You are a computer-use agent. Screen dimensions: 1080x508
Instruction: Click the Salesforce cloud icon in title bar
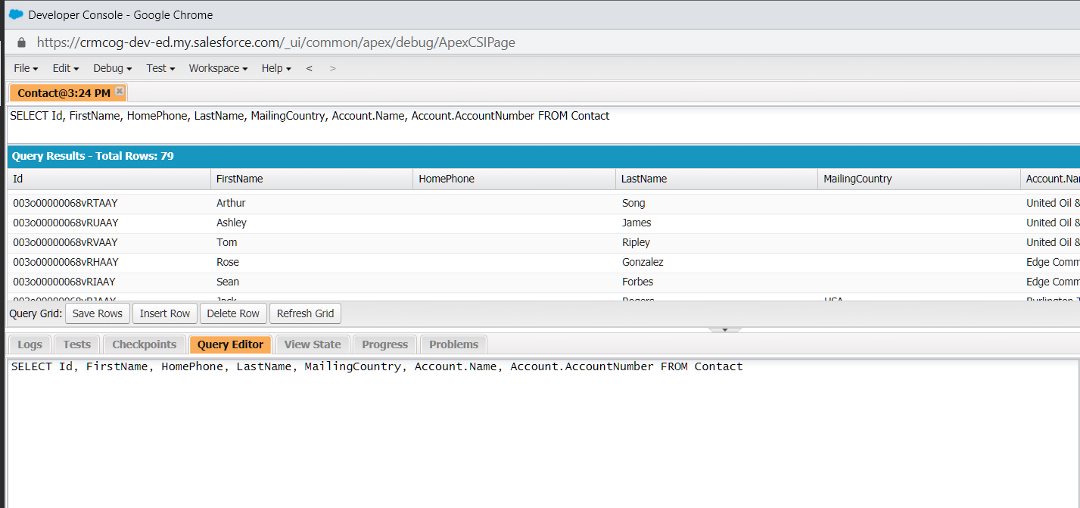[x=16, y=14]
